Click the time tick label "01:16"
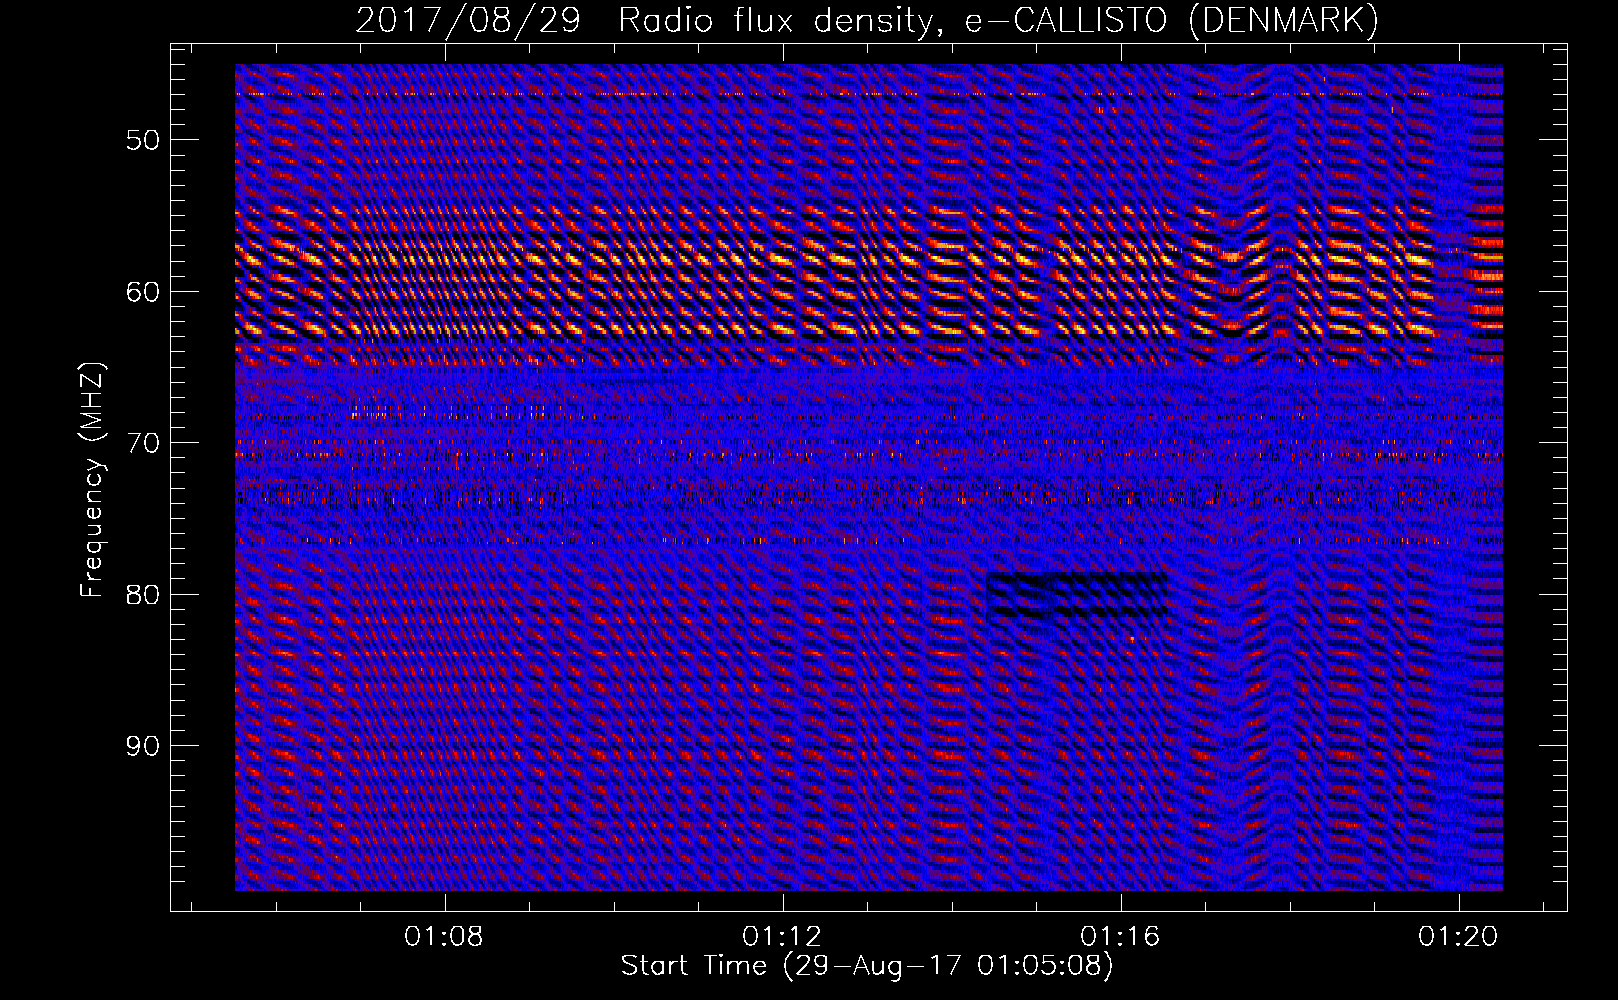Screen dimensions: 1618x1000 click(x=1121, y=936)
